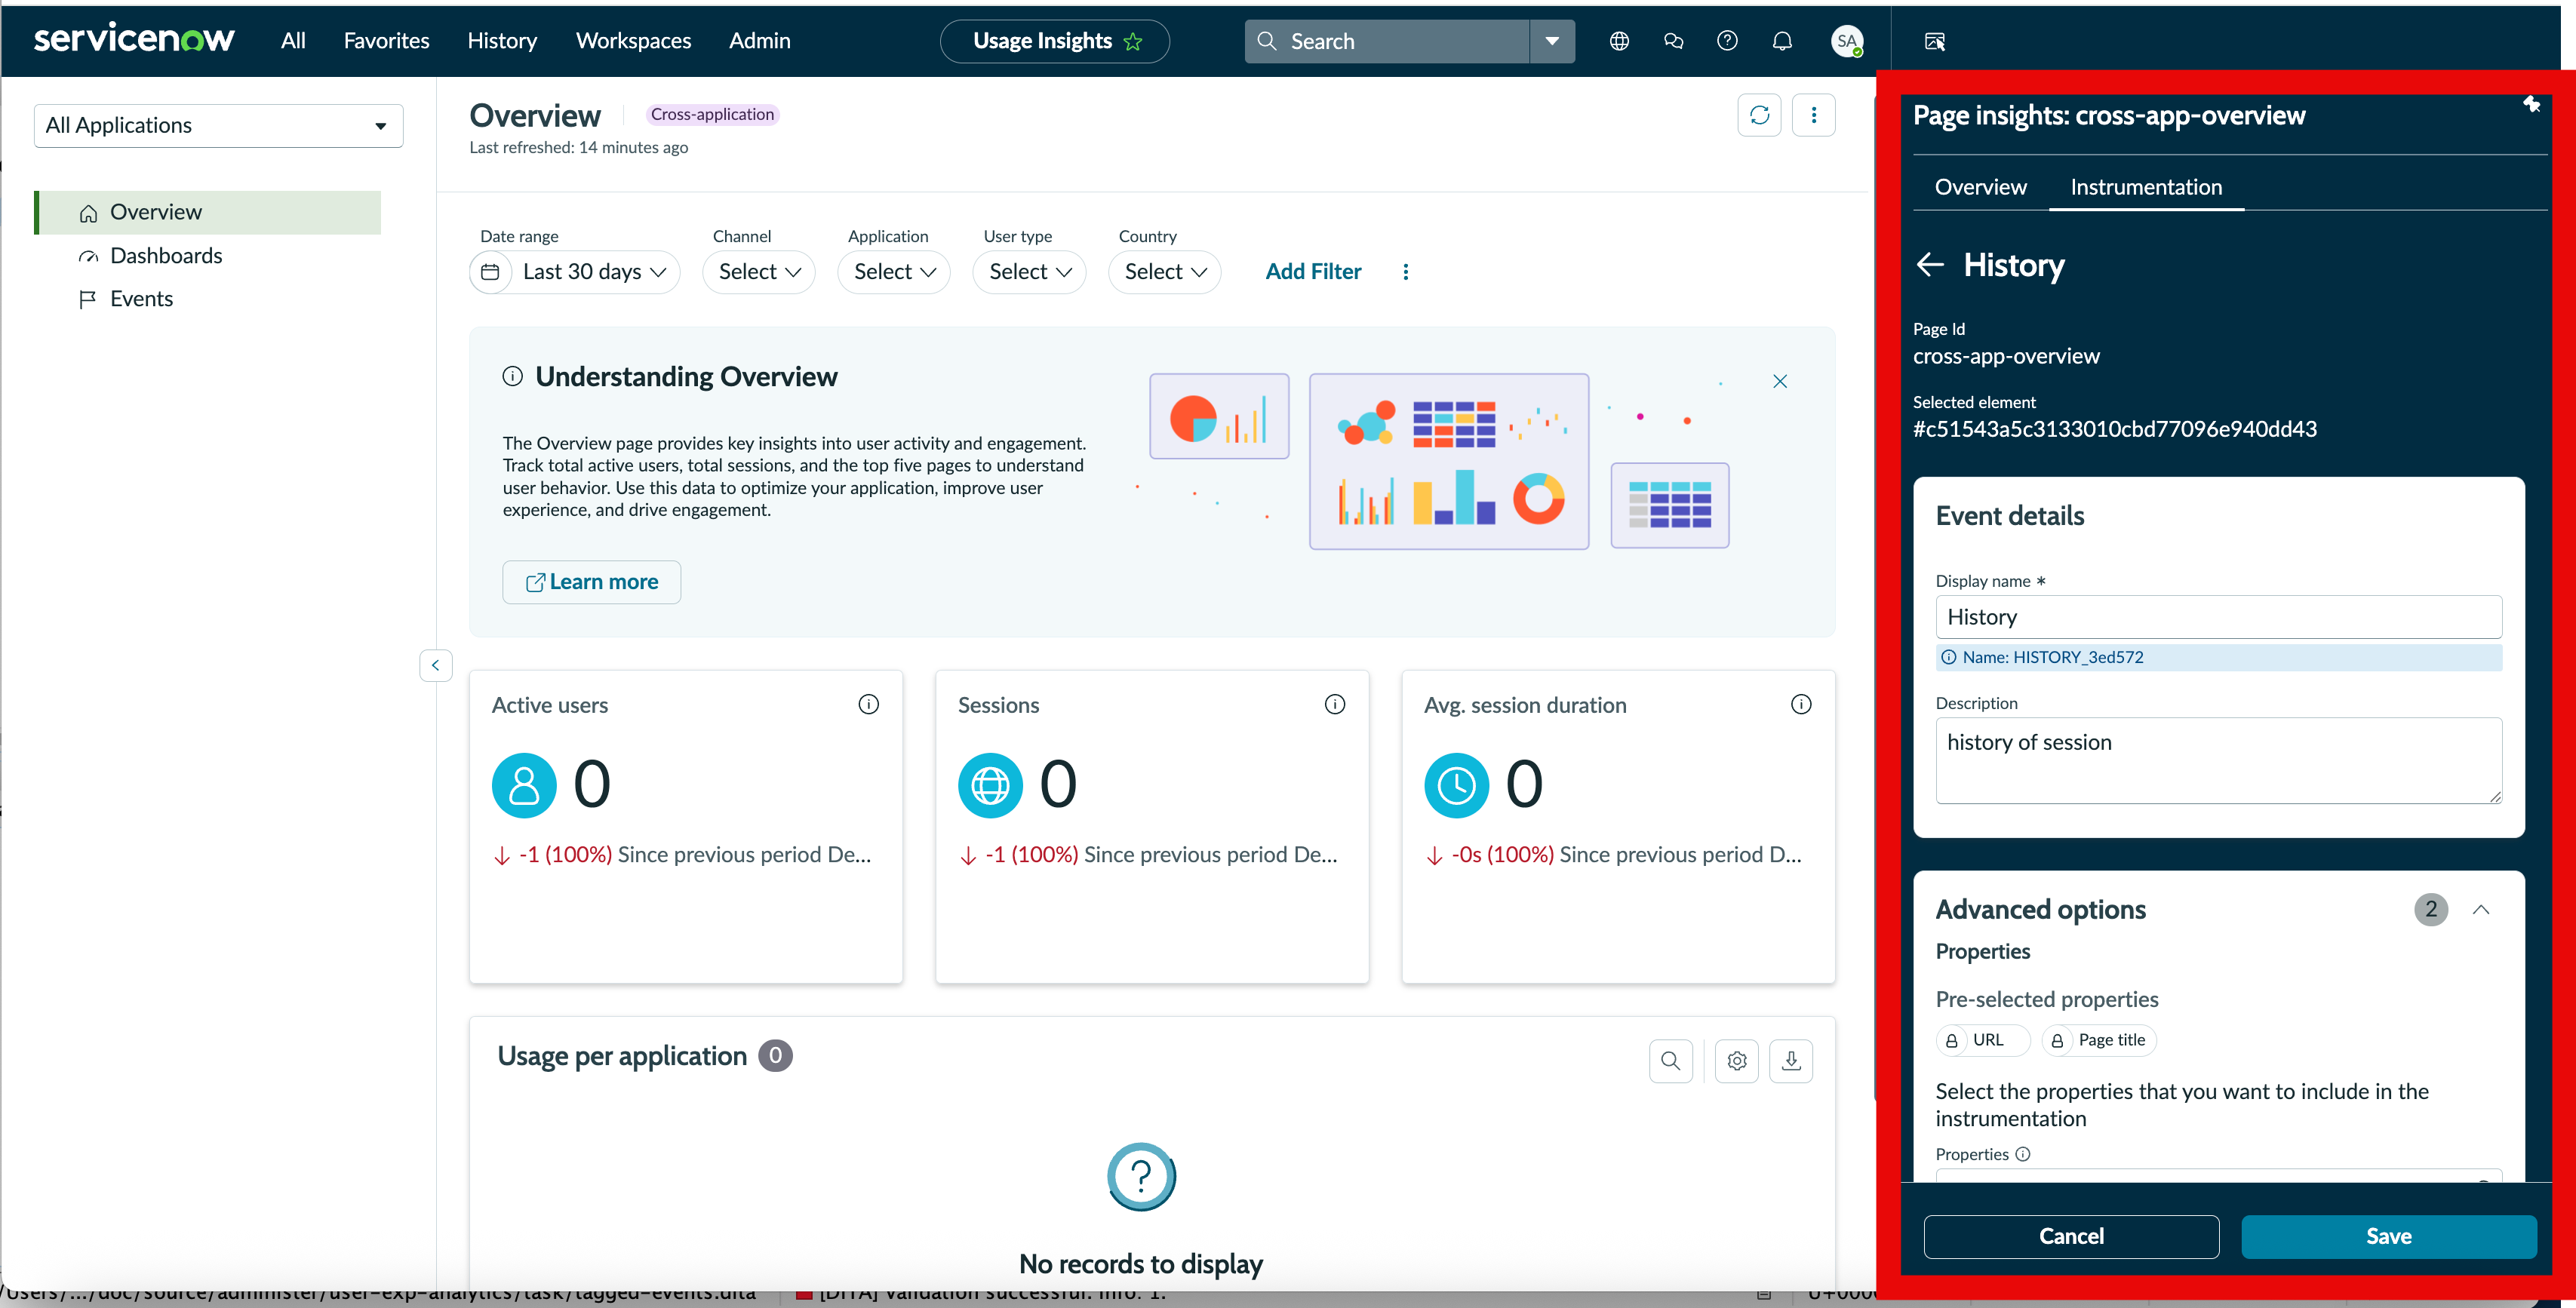Open the Country Select dropdown
This screenshot has width=2576, height=1308.
(x=1165, y=271)
